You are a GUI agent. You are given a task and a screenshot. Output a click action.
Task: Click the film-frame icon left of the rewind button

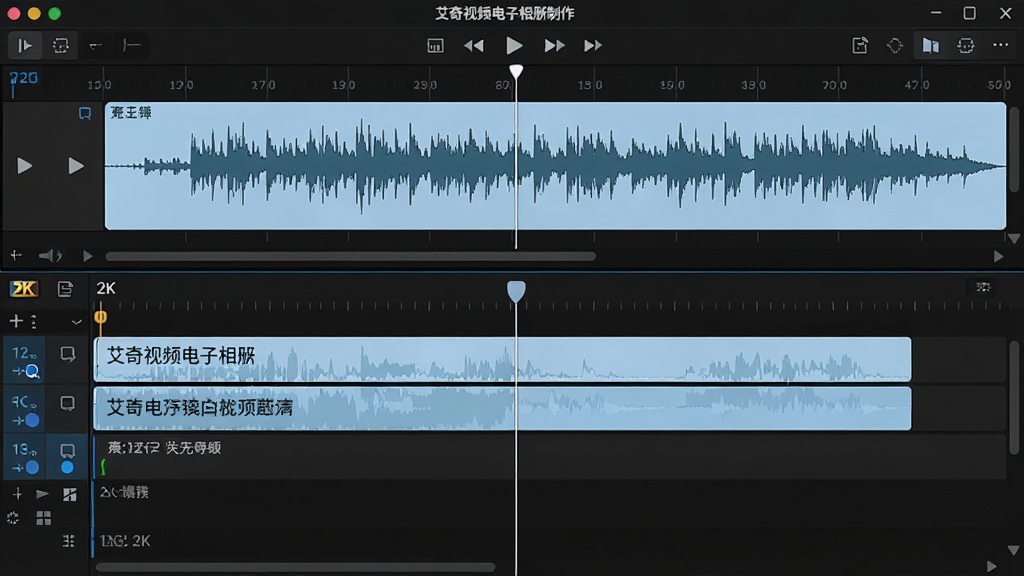(x=435, y=46)
